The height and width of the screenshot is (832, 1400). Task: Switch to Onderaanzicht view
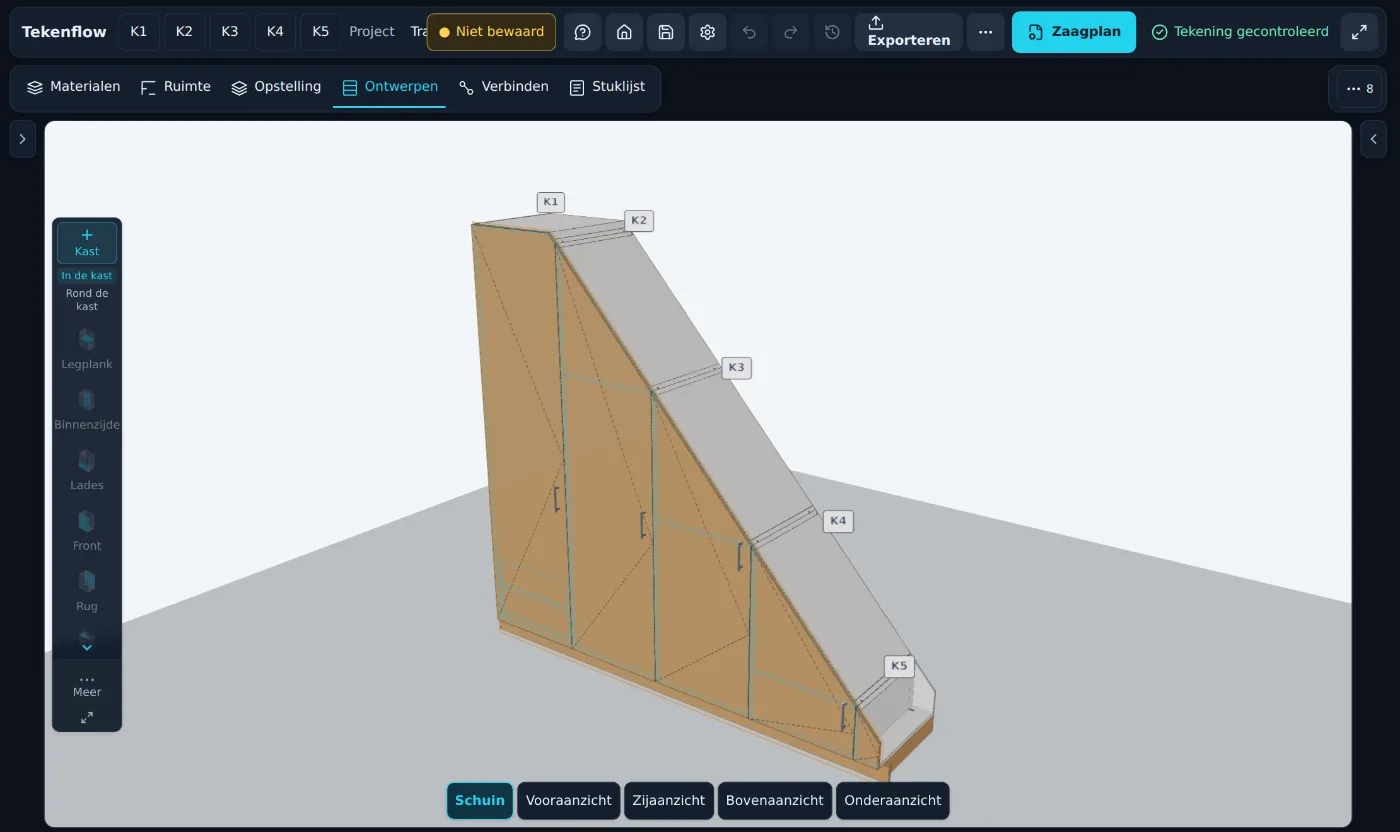[x=893, y=800]
